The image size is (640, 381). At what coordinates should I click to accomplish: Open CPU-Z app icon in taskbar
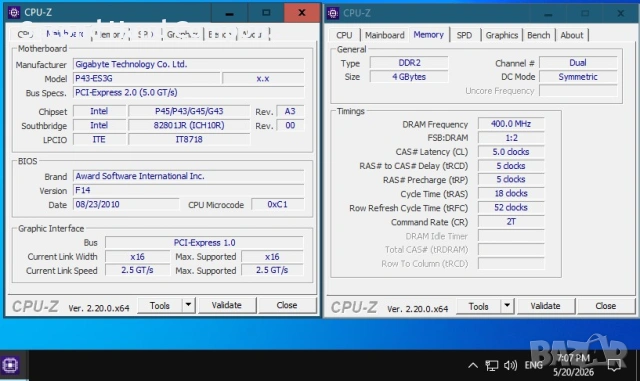[10, 365]
